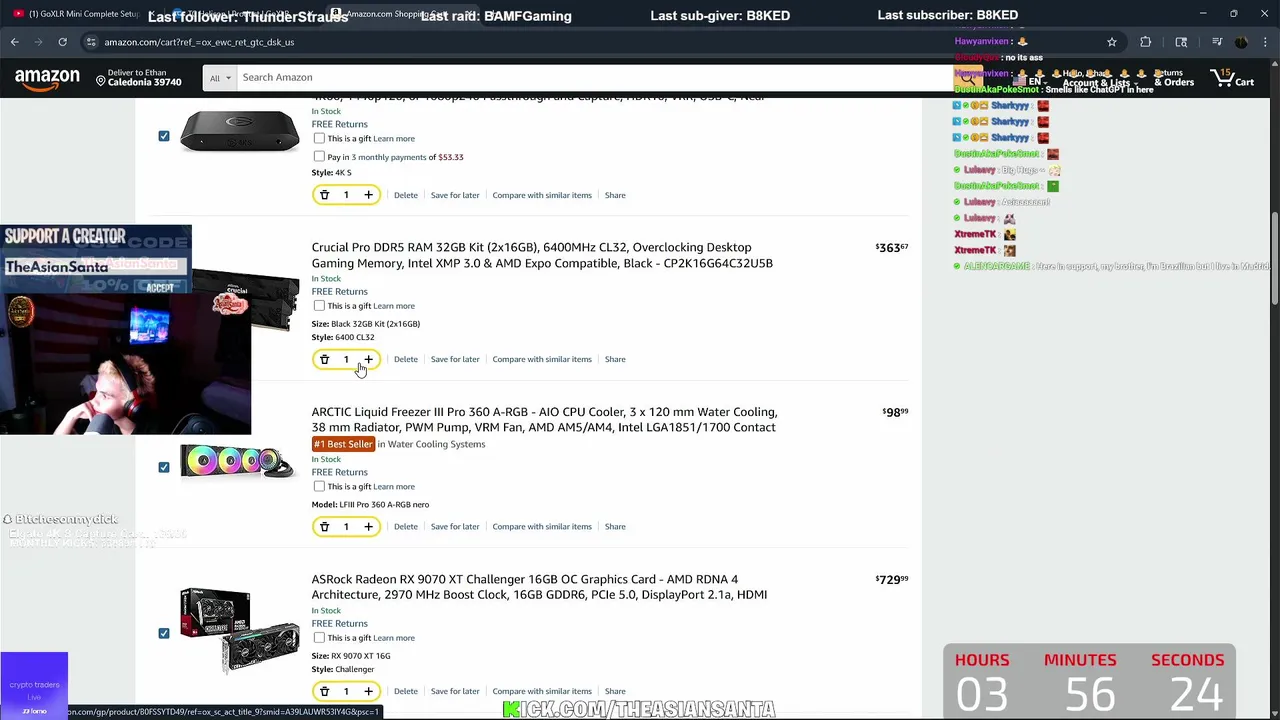The width and height of the screenshot is (1280, 720).
Task: Delete the ASRock Radeon card from cart
Action: [x=405, y=691]
